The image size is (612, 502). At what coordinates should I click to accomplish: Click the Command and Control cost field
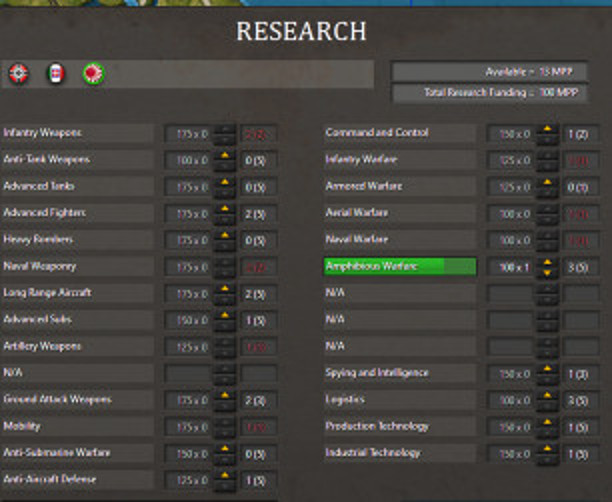(x=511, y=134)
